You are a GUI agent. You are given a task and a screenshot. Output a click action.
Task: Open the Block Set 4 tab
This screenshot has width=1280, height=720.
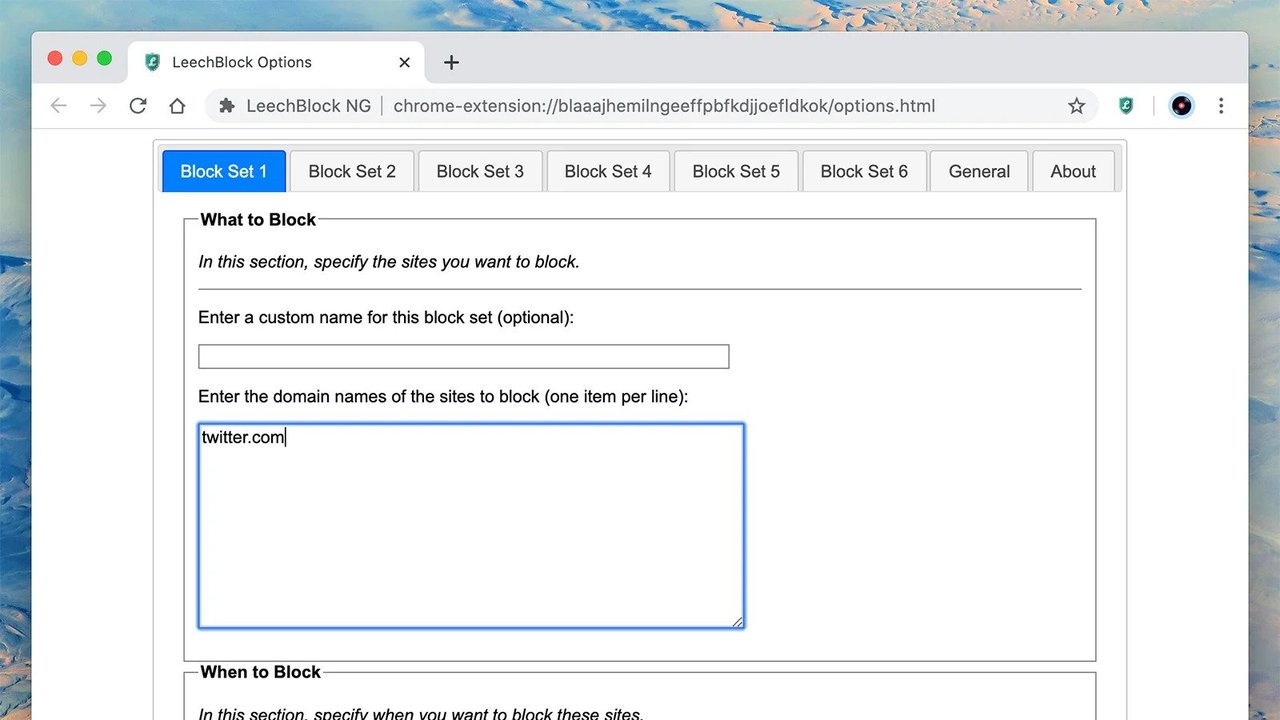(608, 171)
